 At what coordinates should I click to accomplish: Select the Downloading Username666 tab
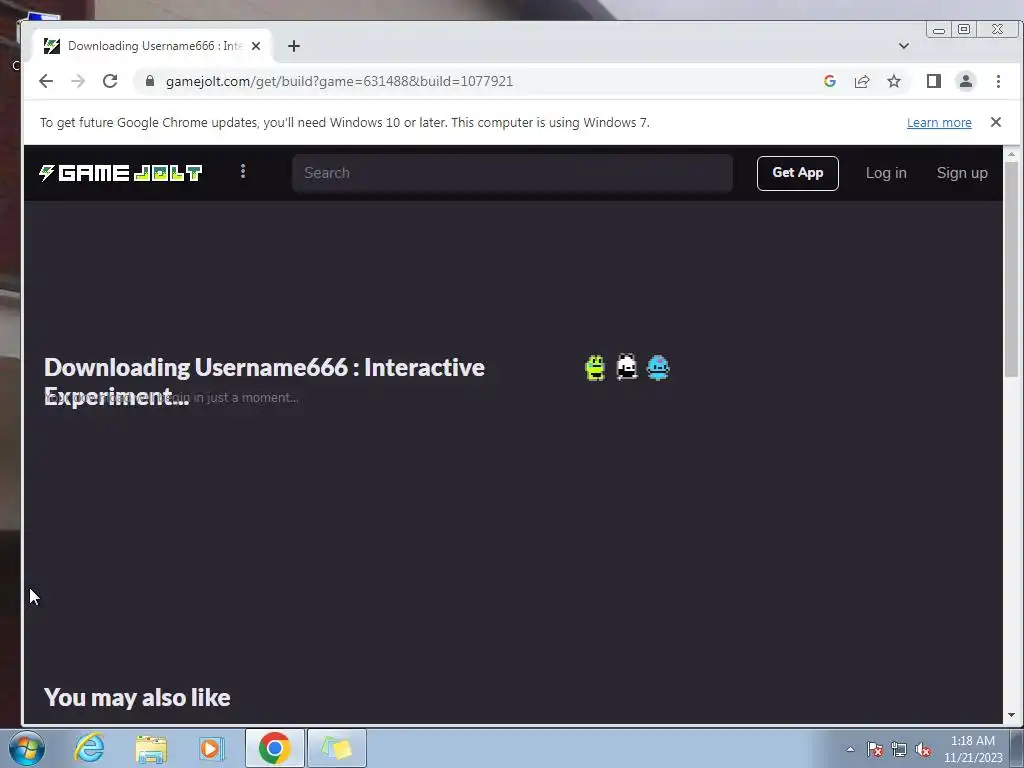152,46
